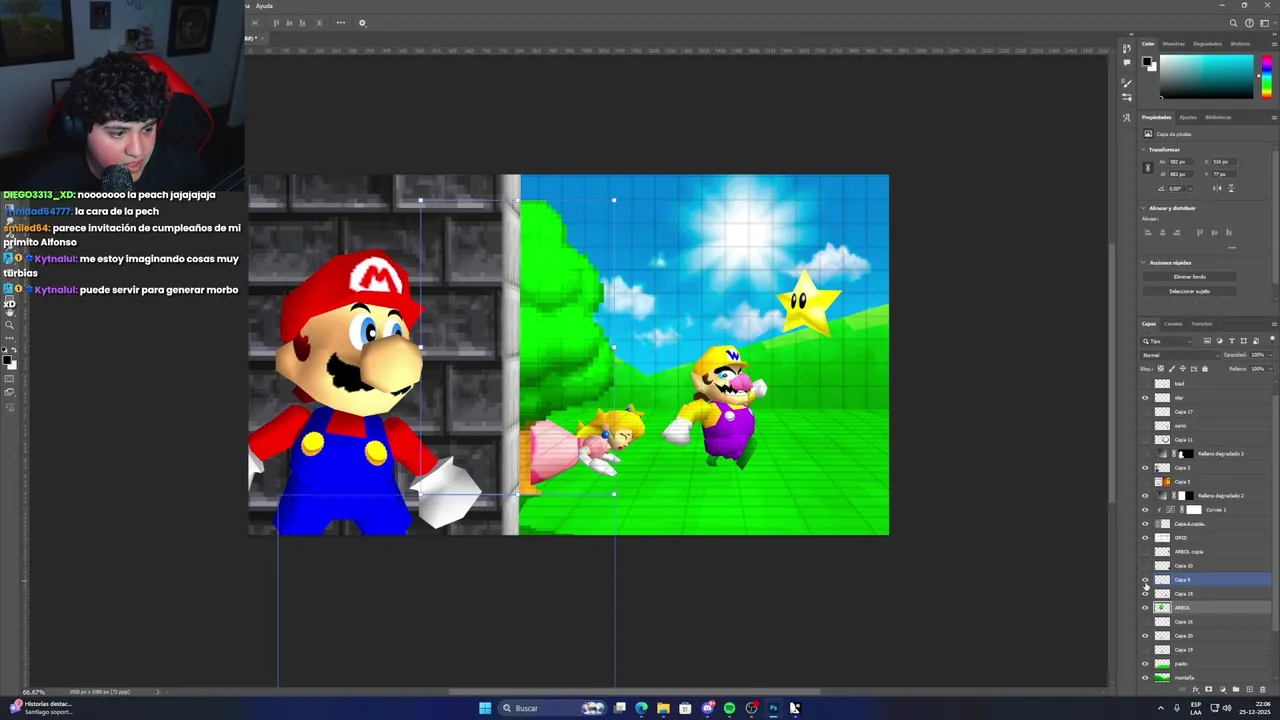Screen dimensions: 1280x720
Task: Collapse the Transformar section
Action: [x=1143, y=150]
